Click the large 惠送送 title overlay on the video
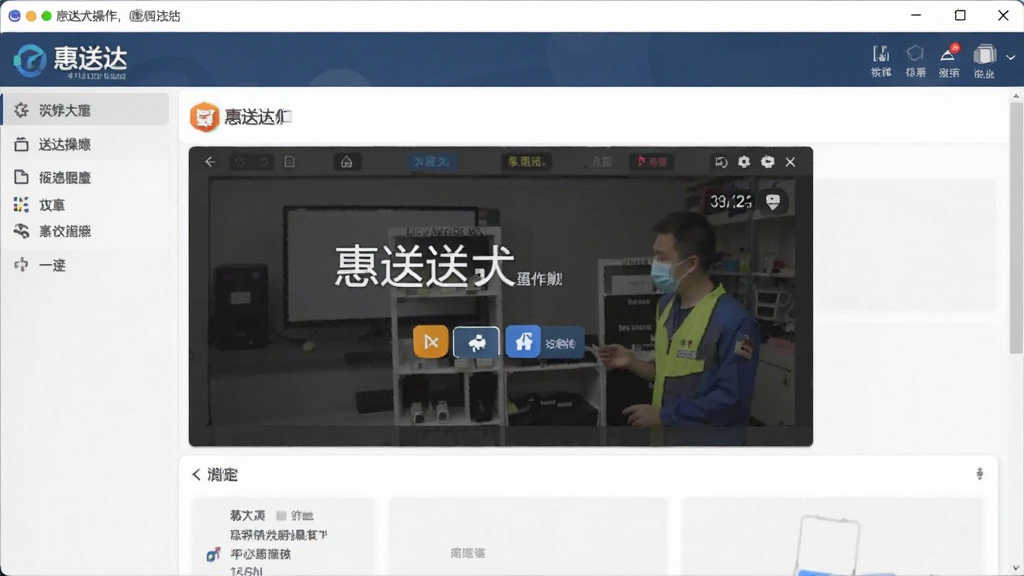The width and height of the screenshot is (1024, 576). pyautogui.click(x=424, y=266)
